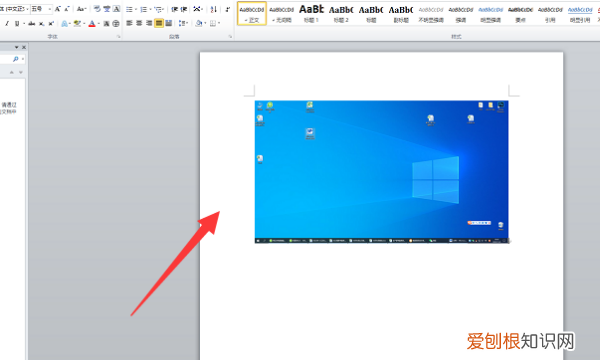Apply the 引用 style
This screenshot has width=600, height=360.
[550, 13]
